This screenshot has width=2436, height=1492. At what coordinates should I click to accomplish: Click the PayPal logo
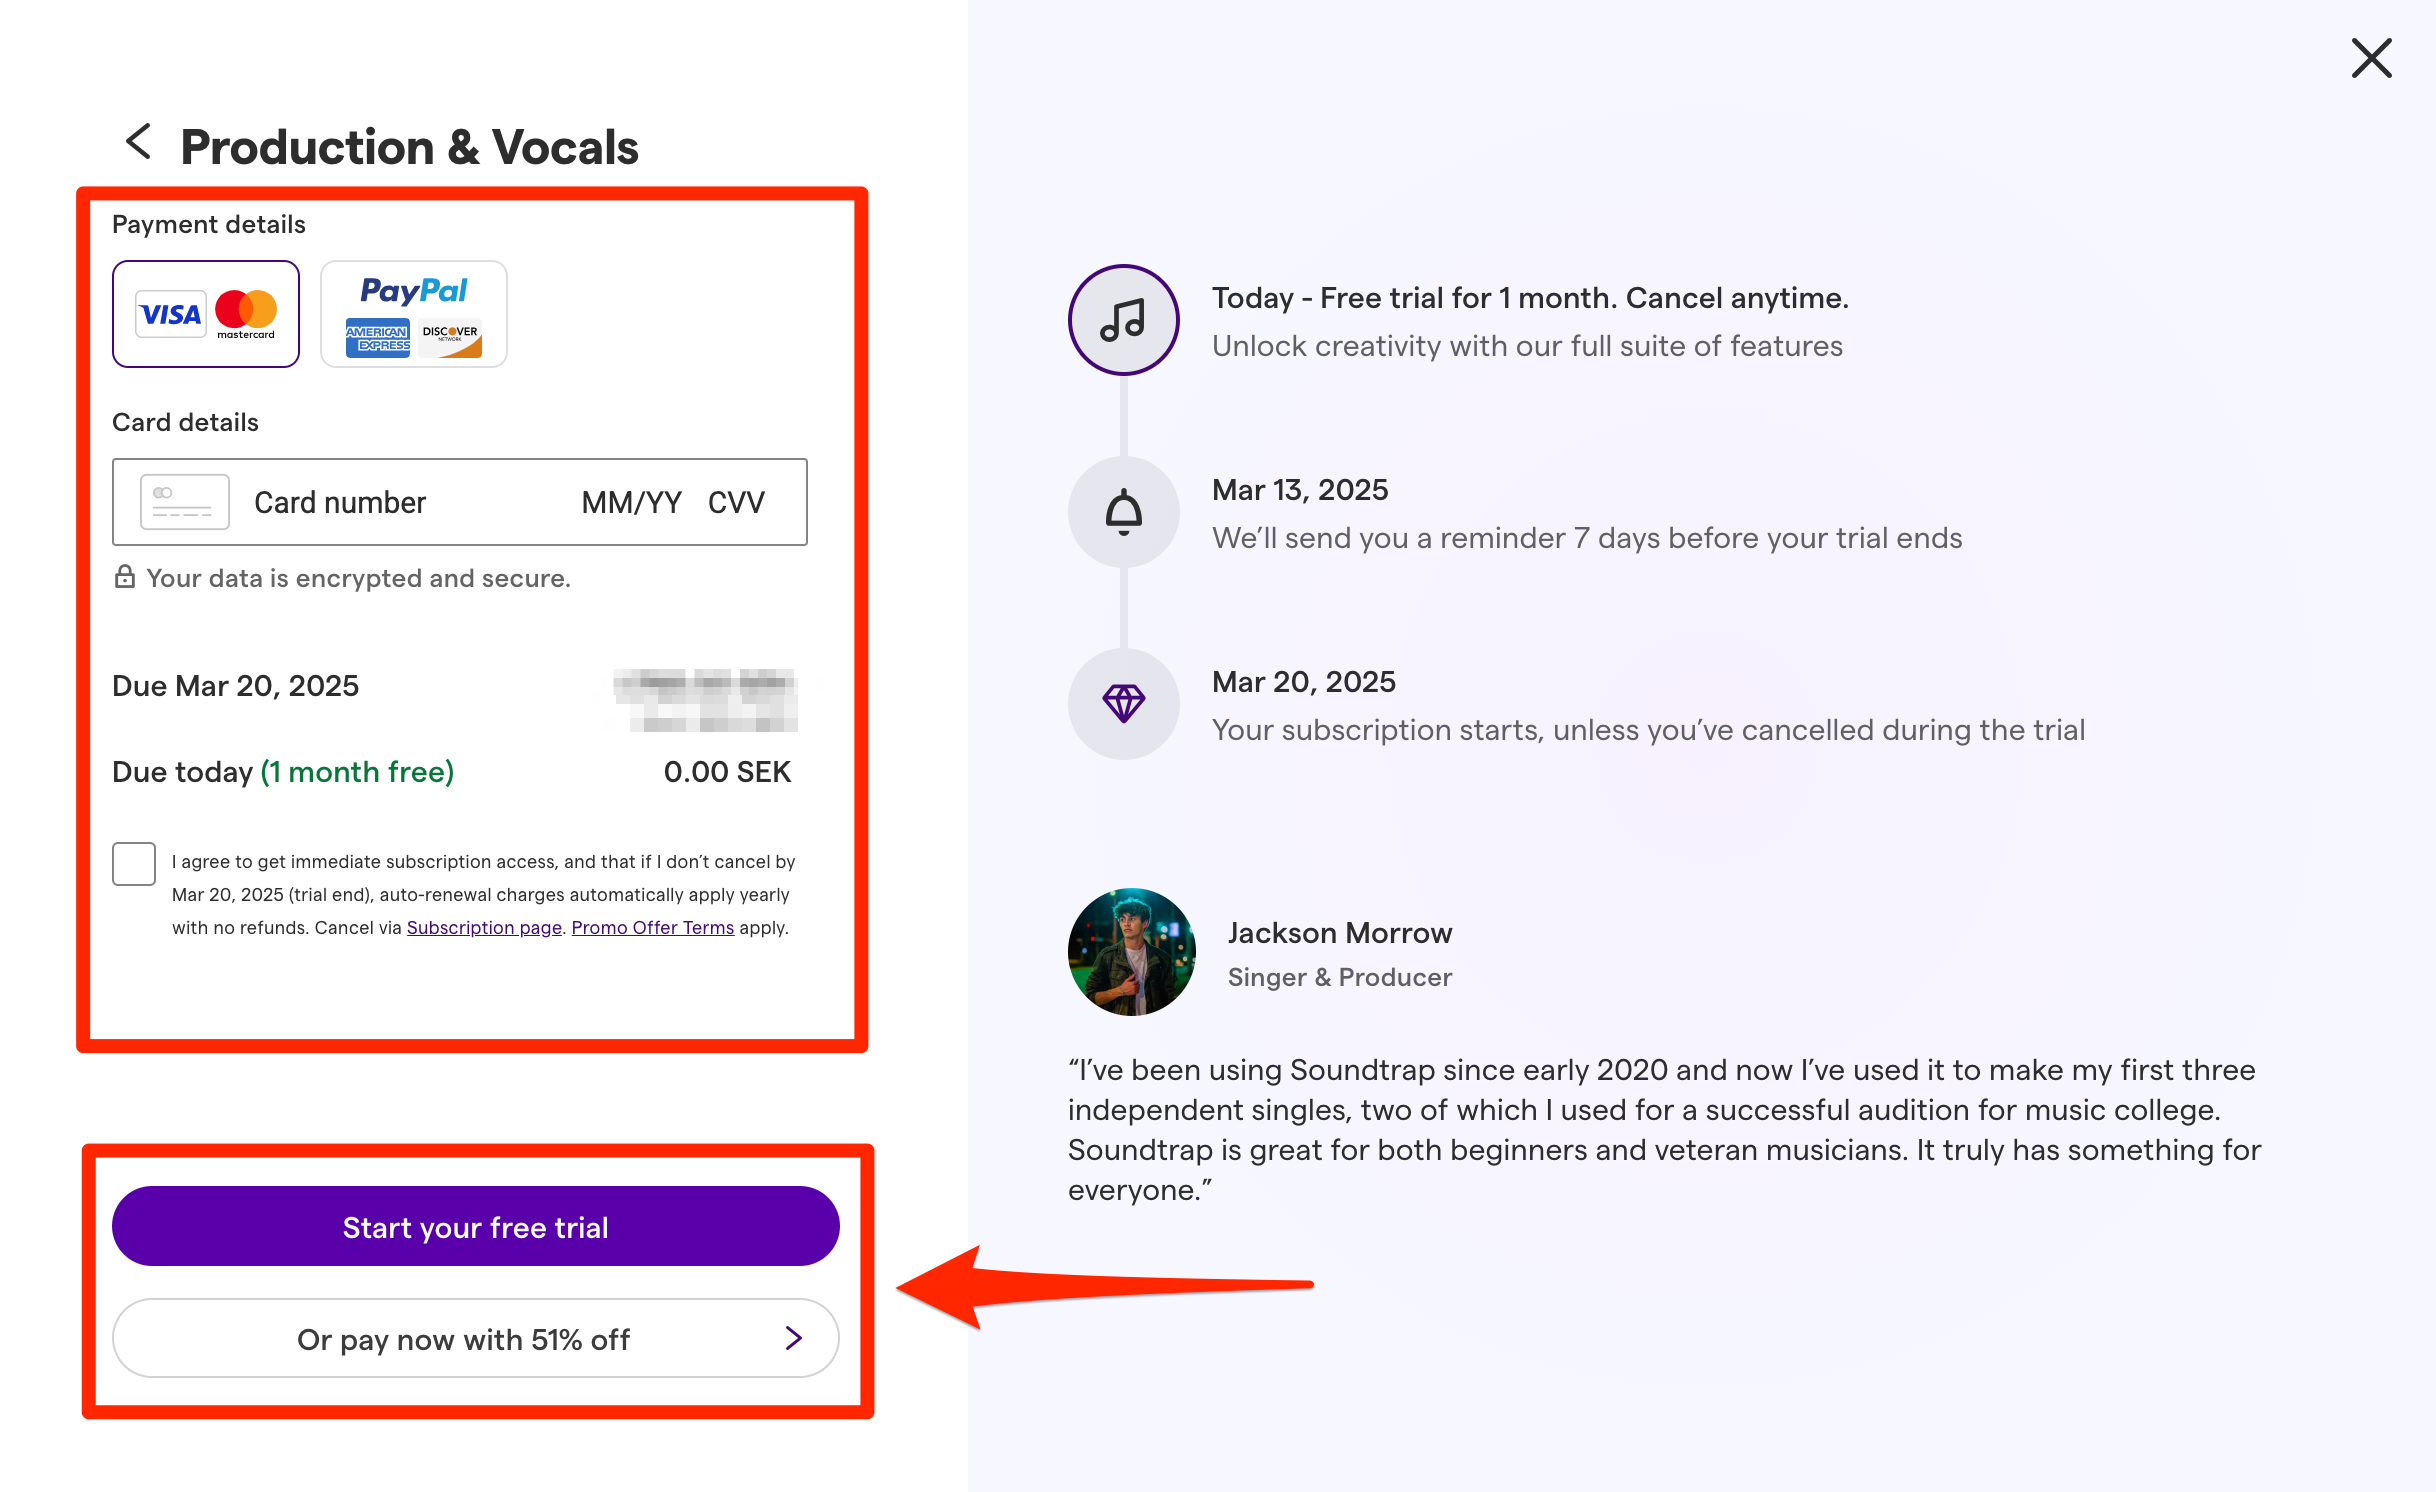click(x=413, y=290)
